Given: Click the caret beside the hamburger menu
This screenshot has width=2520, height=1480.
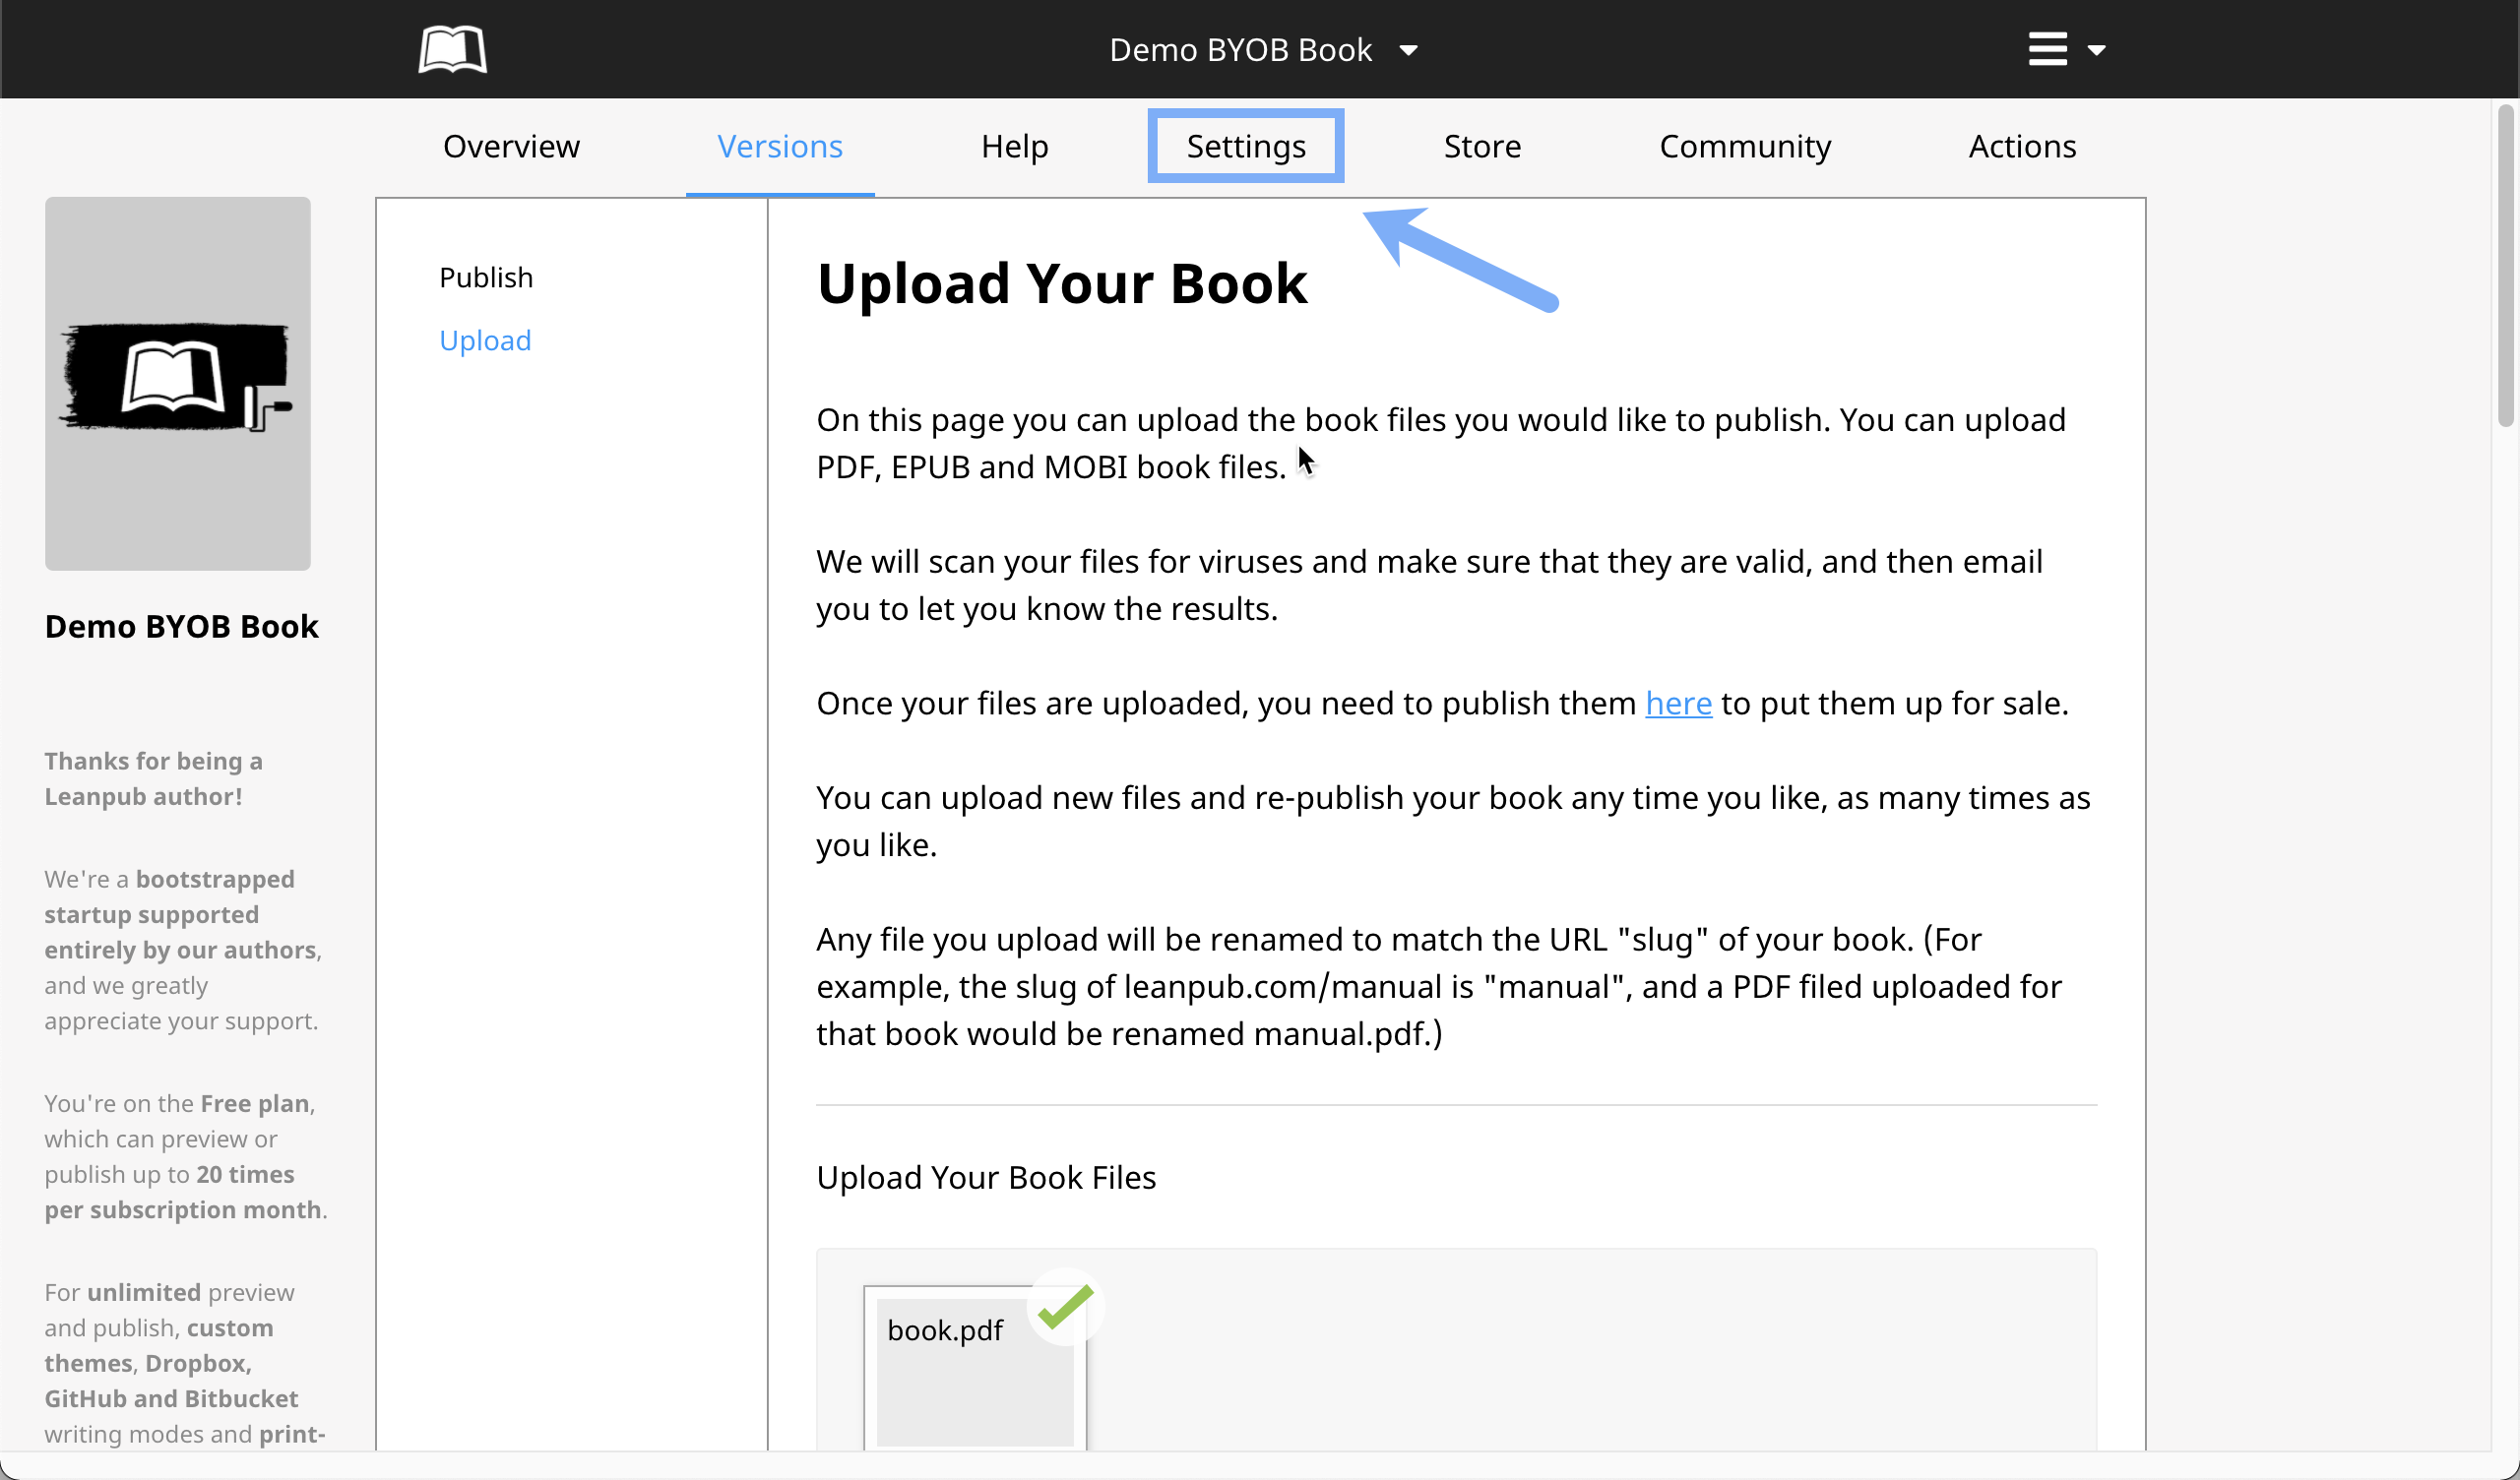Looking at the screenshot, I should 2097,50.
